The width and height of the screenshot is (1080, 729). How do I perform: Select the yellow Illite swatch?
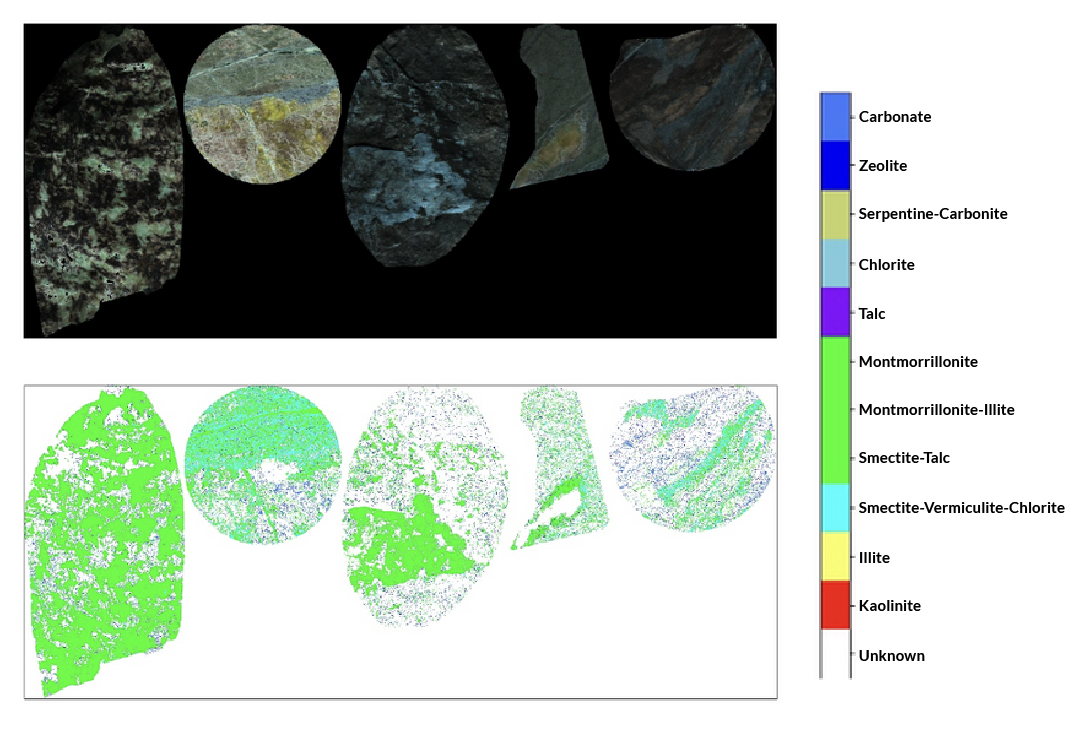pyautogui.click(x=835, y=557)
